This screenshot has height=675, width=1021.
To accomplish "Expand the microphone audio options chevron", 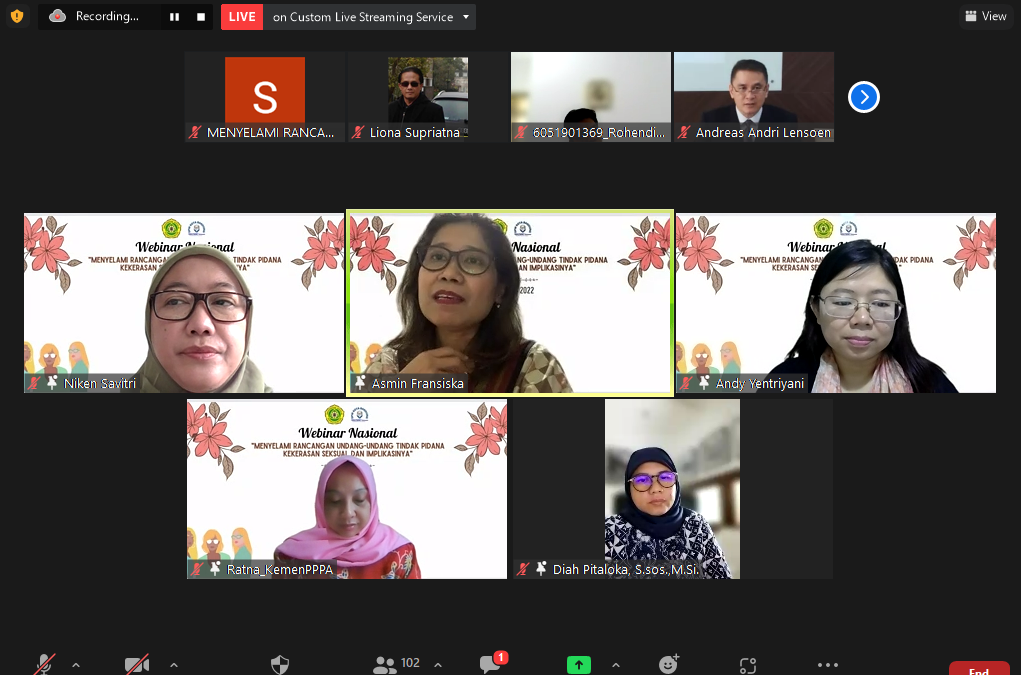I will click(x=75, y=664).
